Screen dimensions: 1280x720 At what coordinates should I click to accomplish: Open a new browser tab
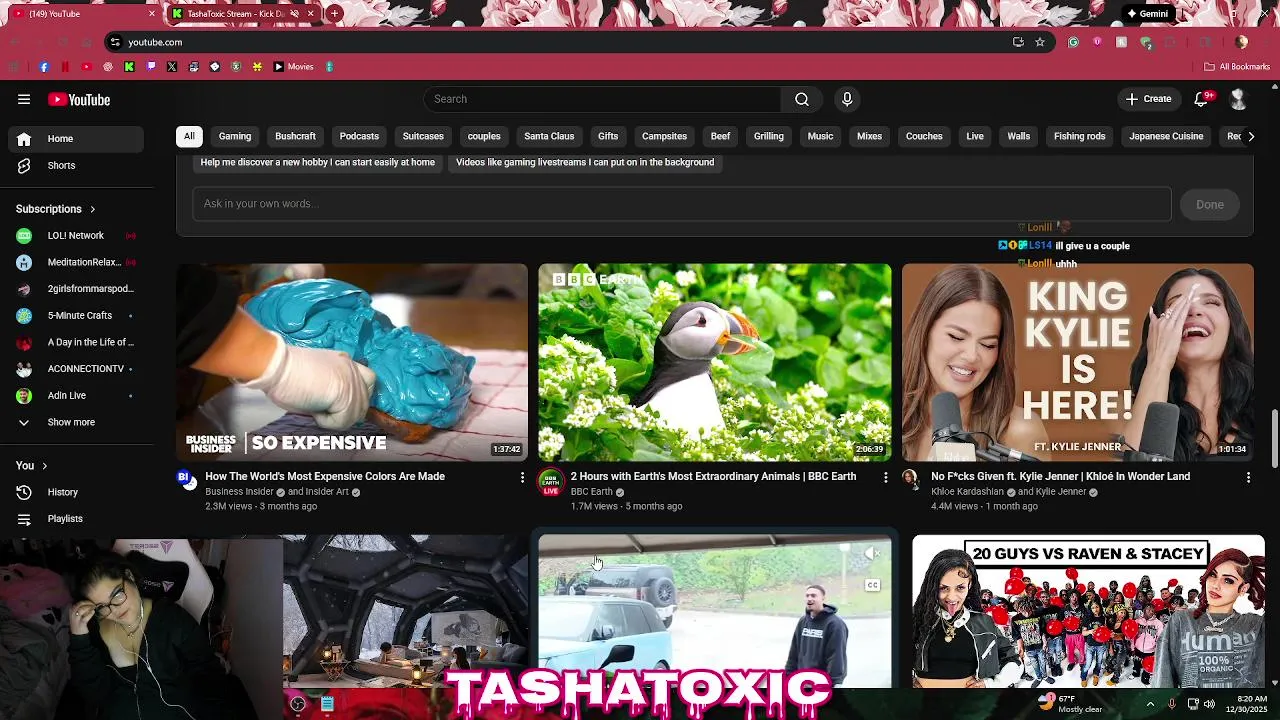tap(335, 14)
